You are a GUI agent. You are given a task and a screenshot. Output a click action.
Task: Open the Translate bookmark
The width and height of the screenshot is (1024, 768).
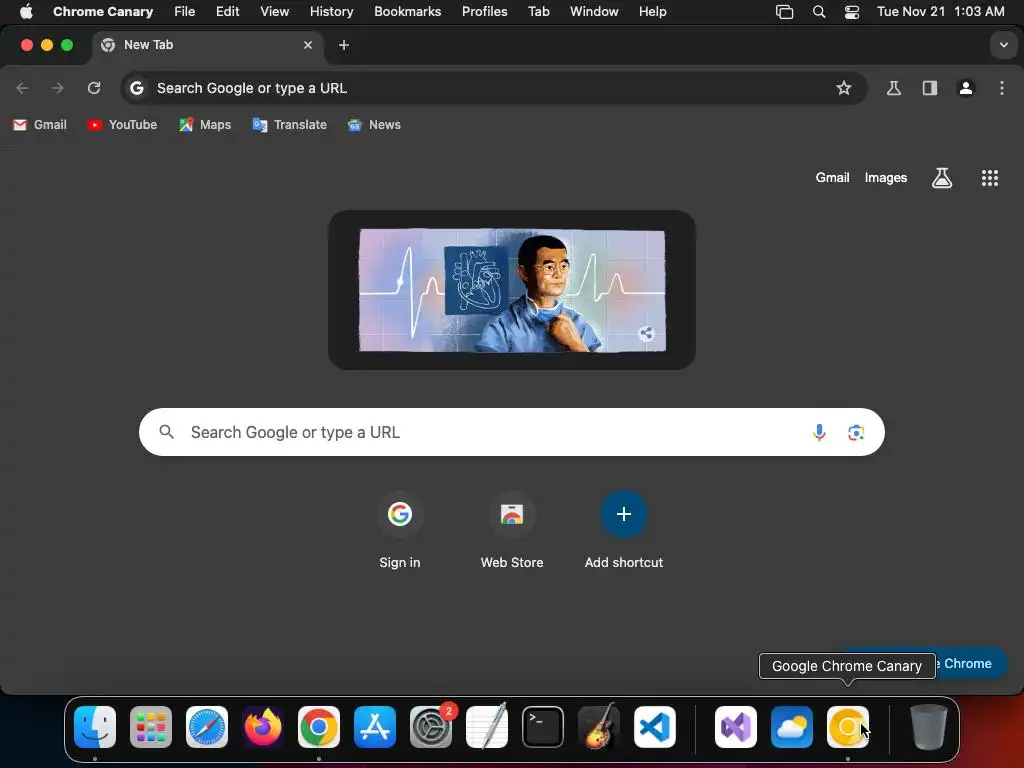click(x=289, y=125)
